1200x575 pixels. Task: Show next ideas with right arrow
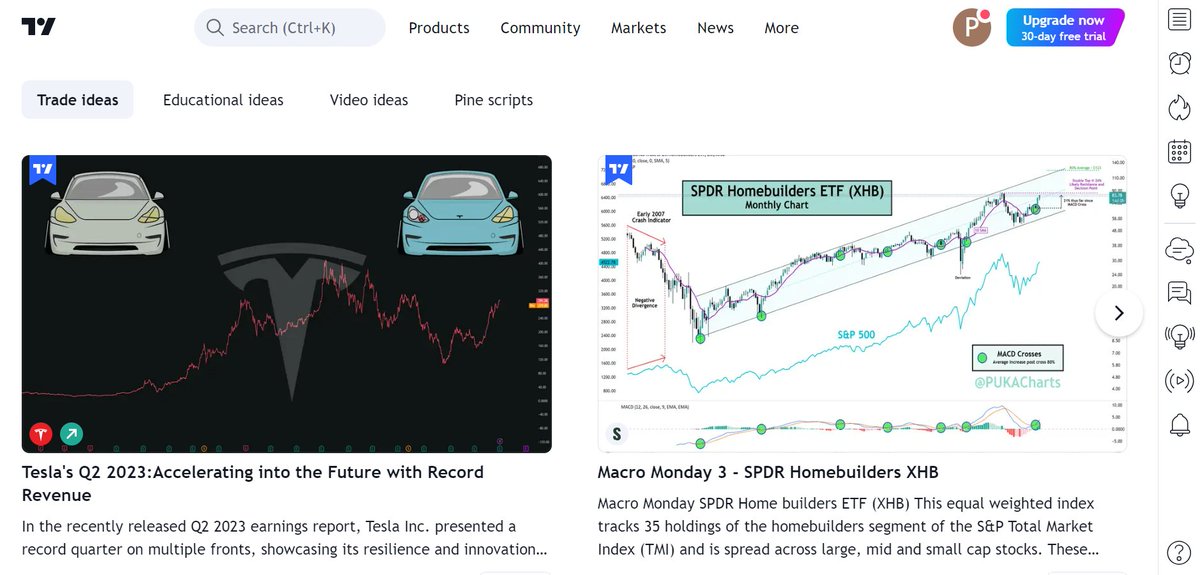point(1119,313)
